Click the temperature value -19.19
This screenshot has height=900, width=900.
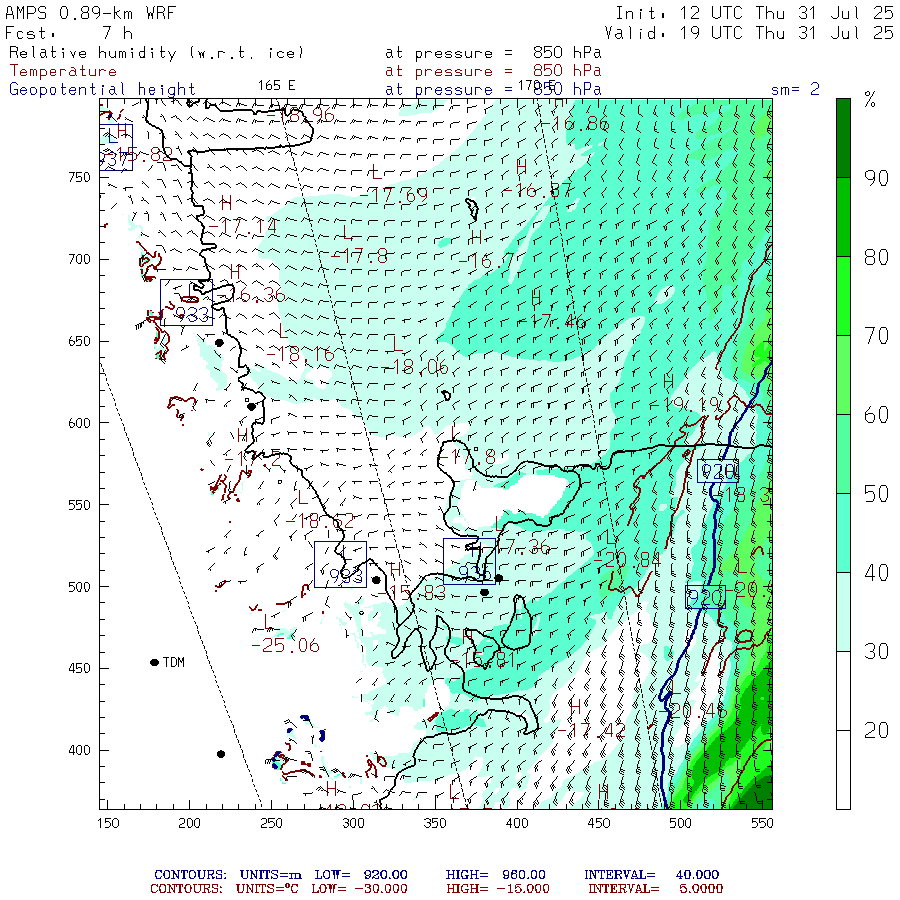tap(684, 405)
